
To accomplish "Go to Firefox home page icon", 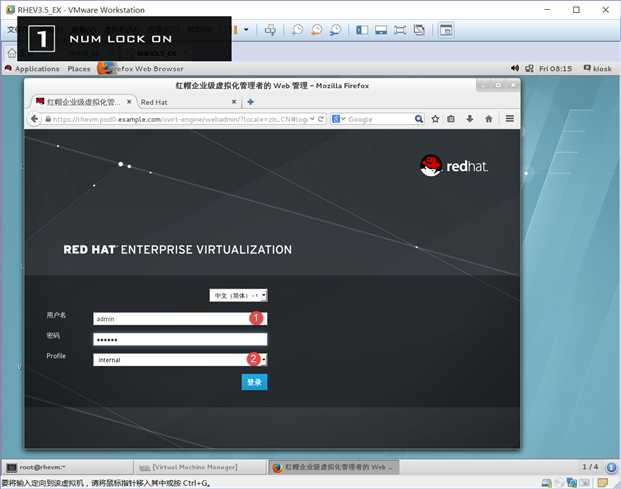I will pyautogui.click(x=489, y=119).
